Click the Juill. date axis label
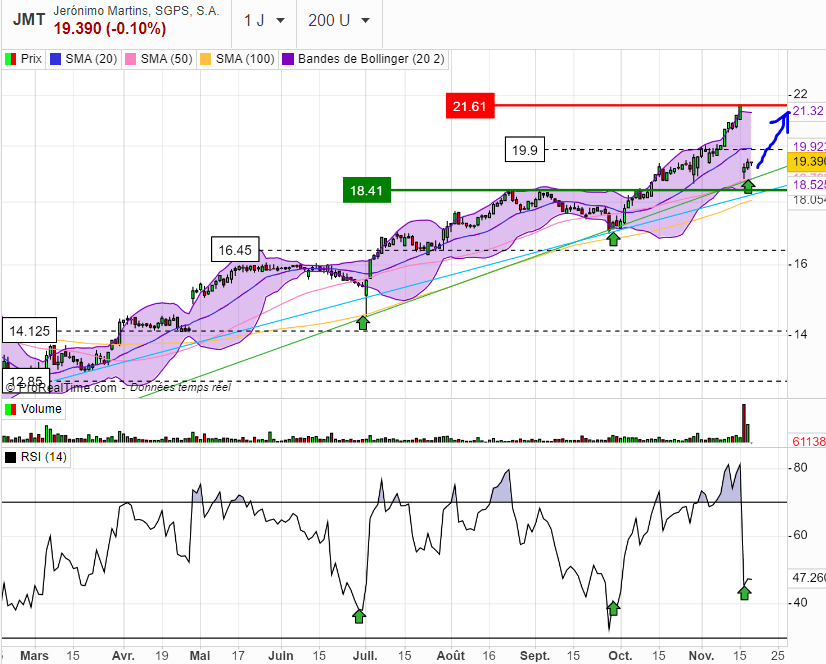Screen dimensions: 826x664 point(365,656)
